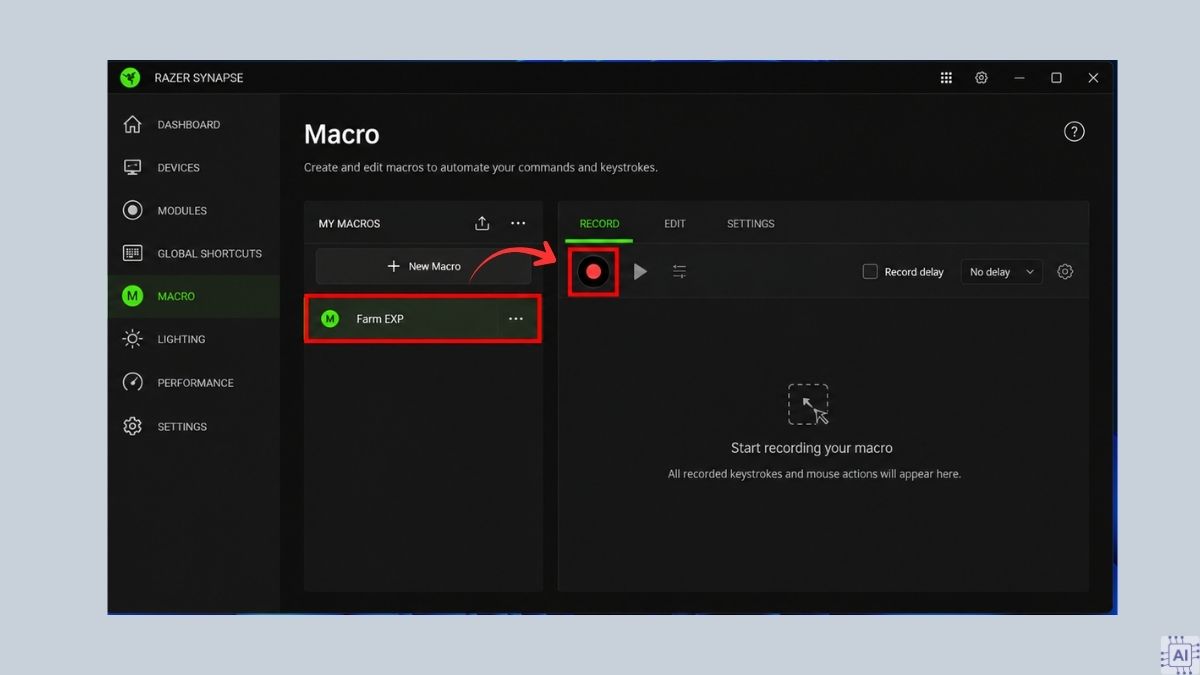
Task: Click the sidebar Settings gear icon
Action: [132, 426]
